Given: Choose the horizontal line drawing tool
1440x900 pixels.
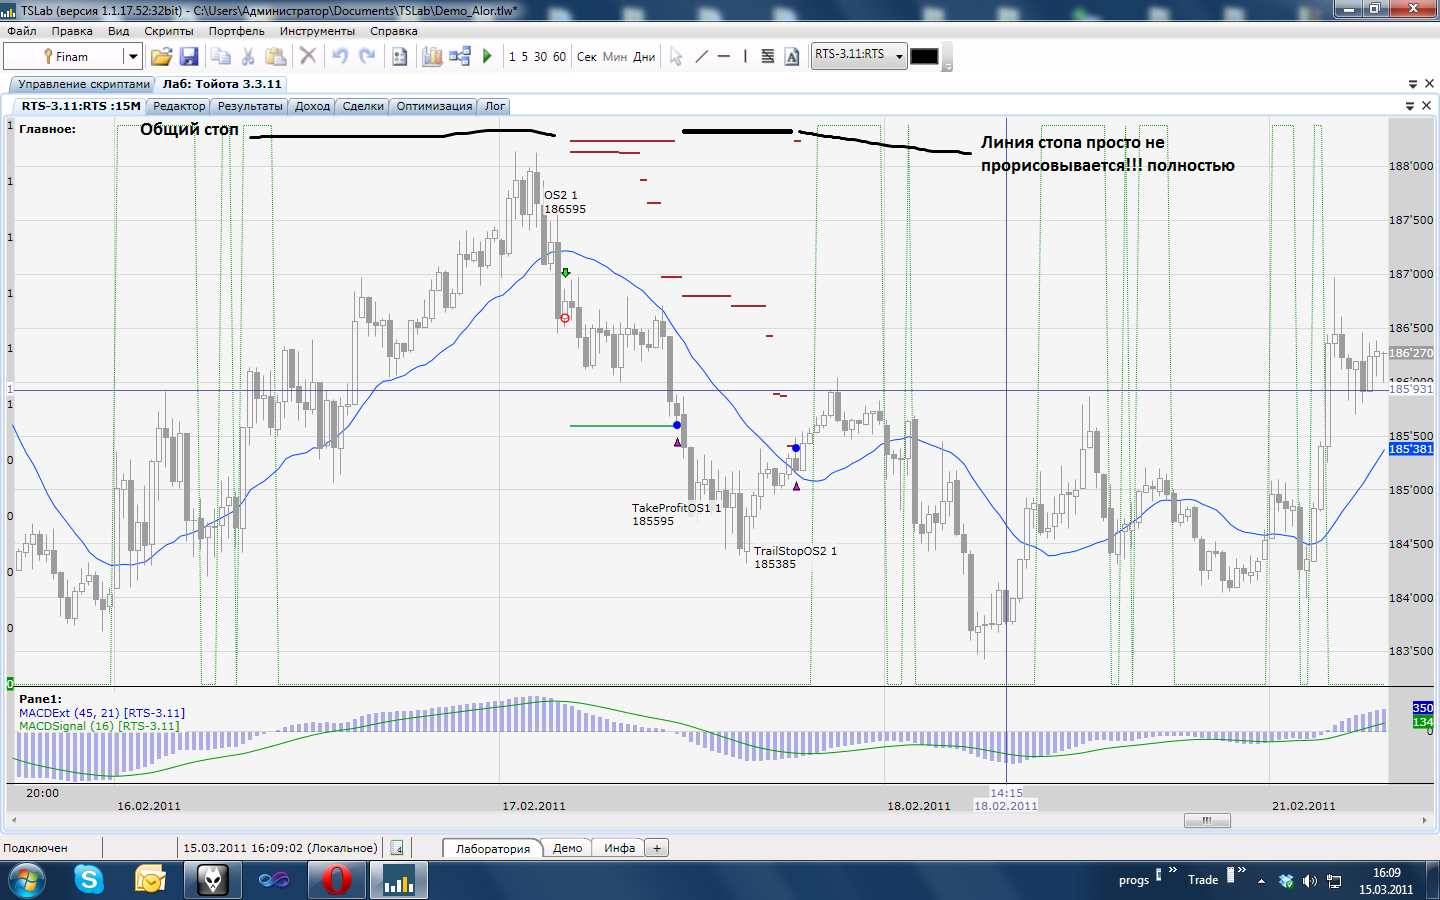Looking at the screenshot, I should tap(724, 57).
